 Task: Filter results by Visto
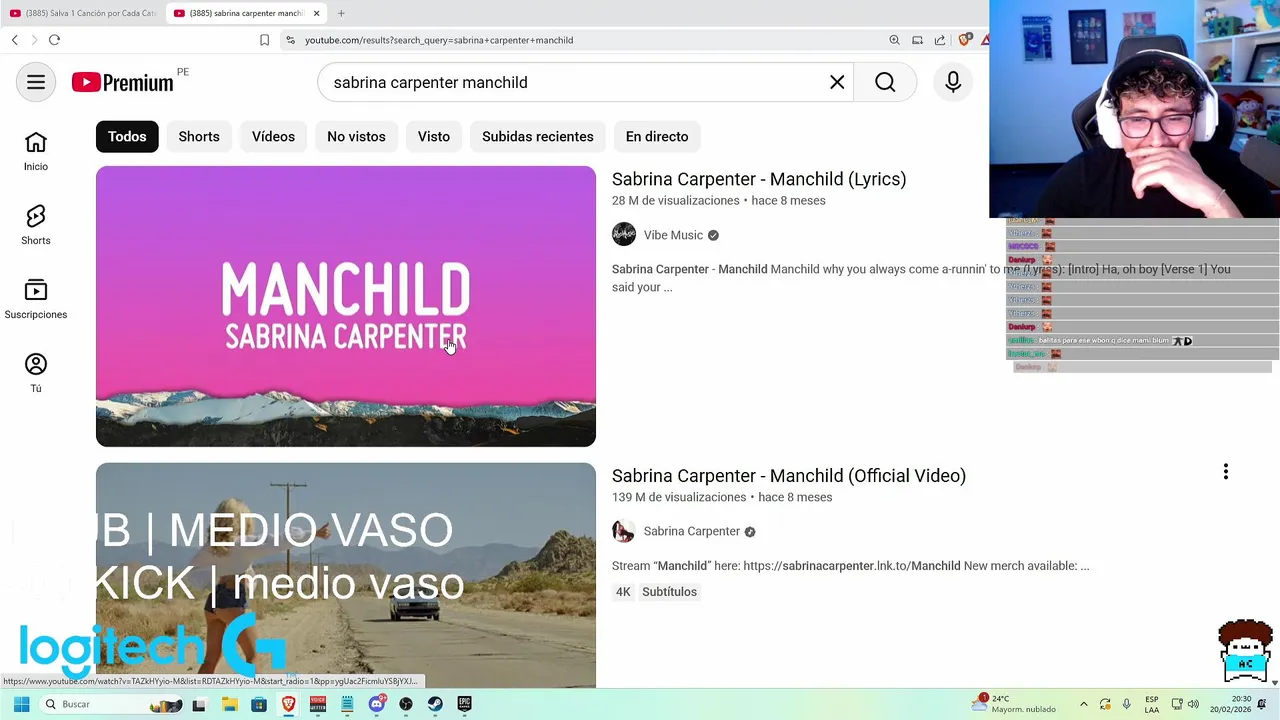[x=434, y=136]
